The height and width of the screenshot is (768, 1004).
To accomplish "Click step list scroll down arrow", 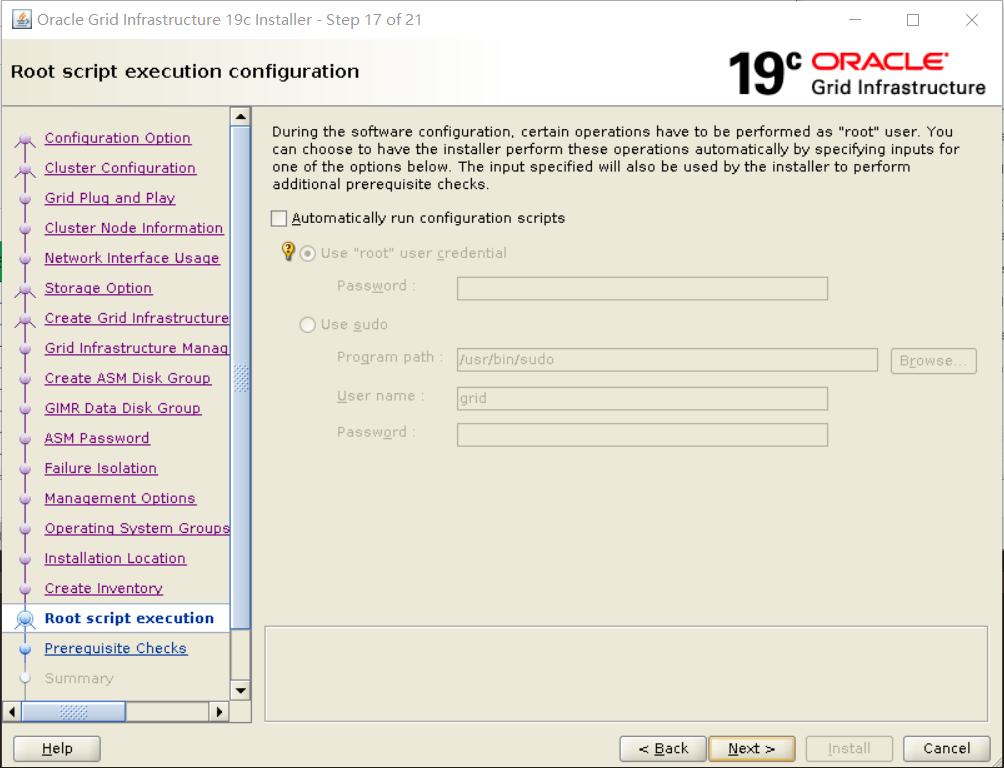I will pyautogui.click(x=241, y=690).
